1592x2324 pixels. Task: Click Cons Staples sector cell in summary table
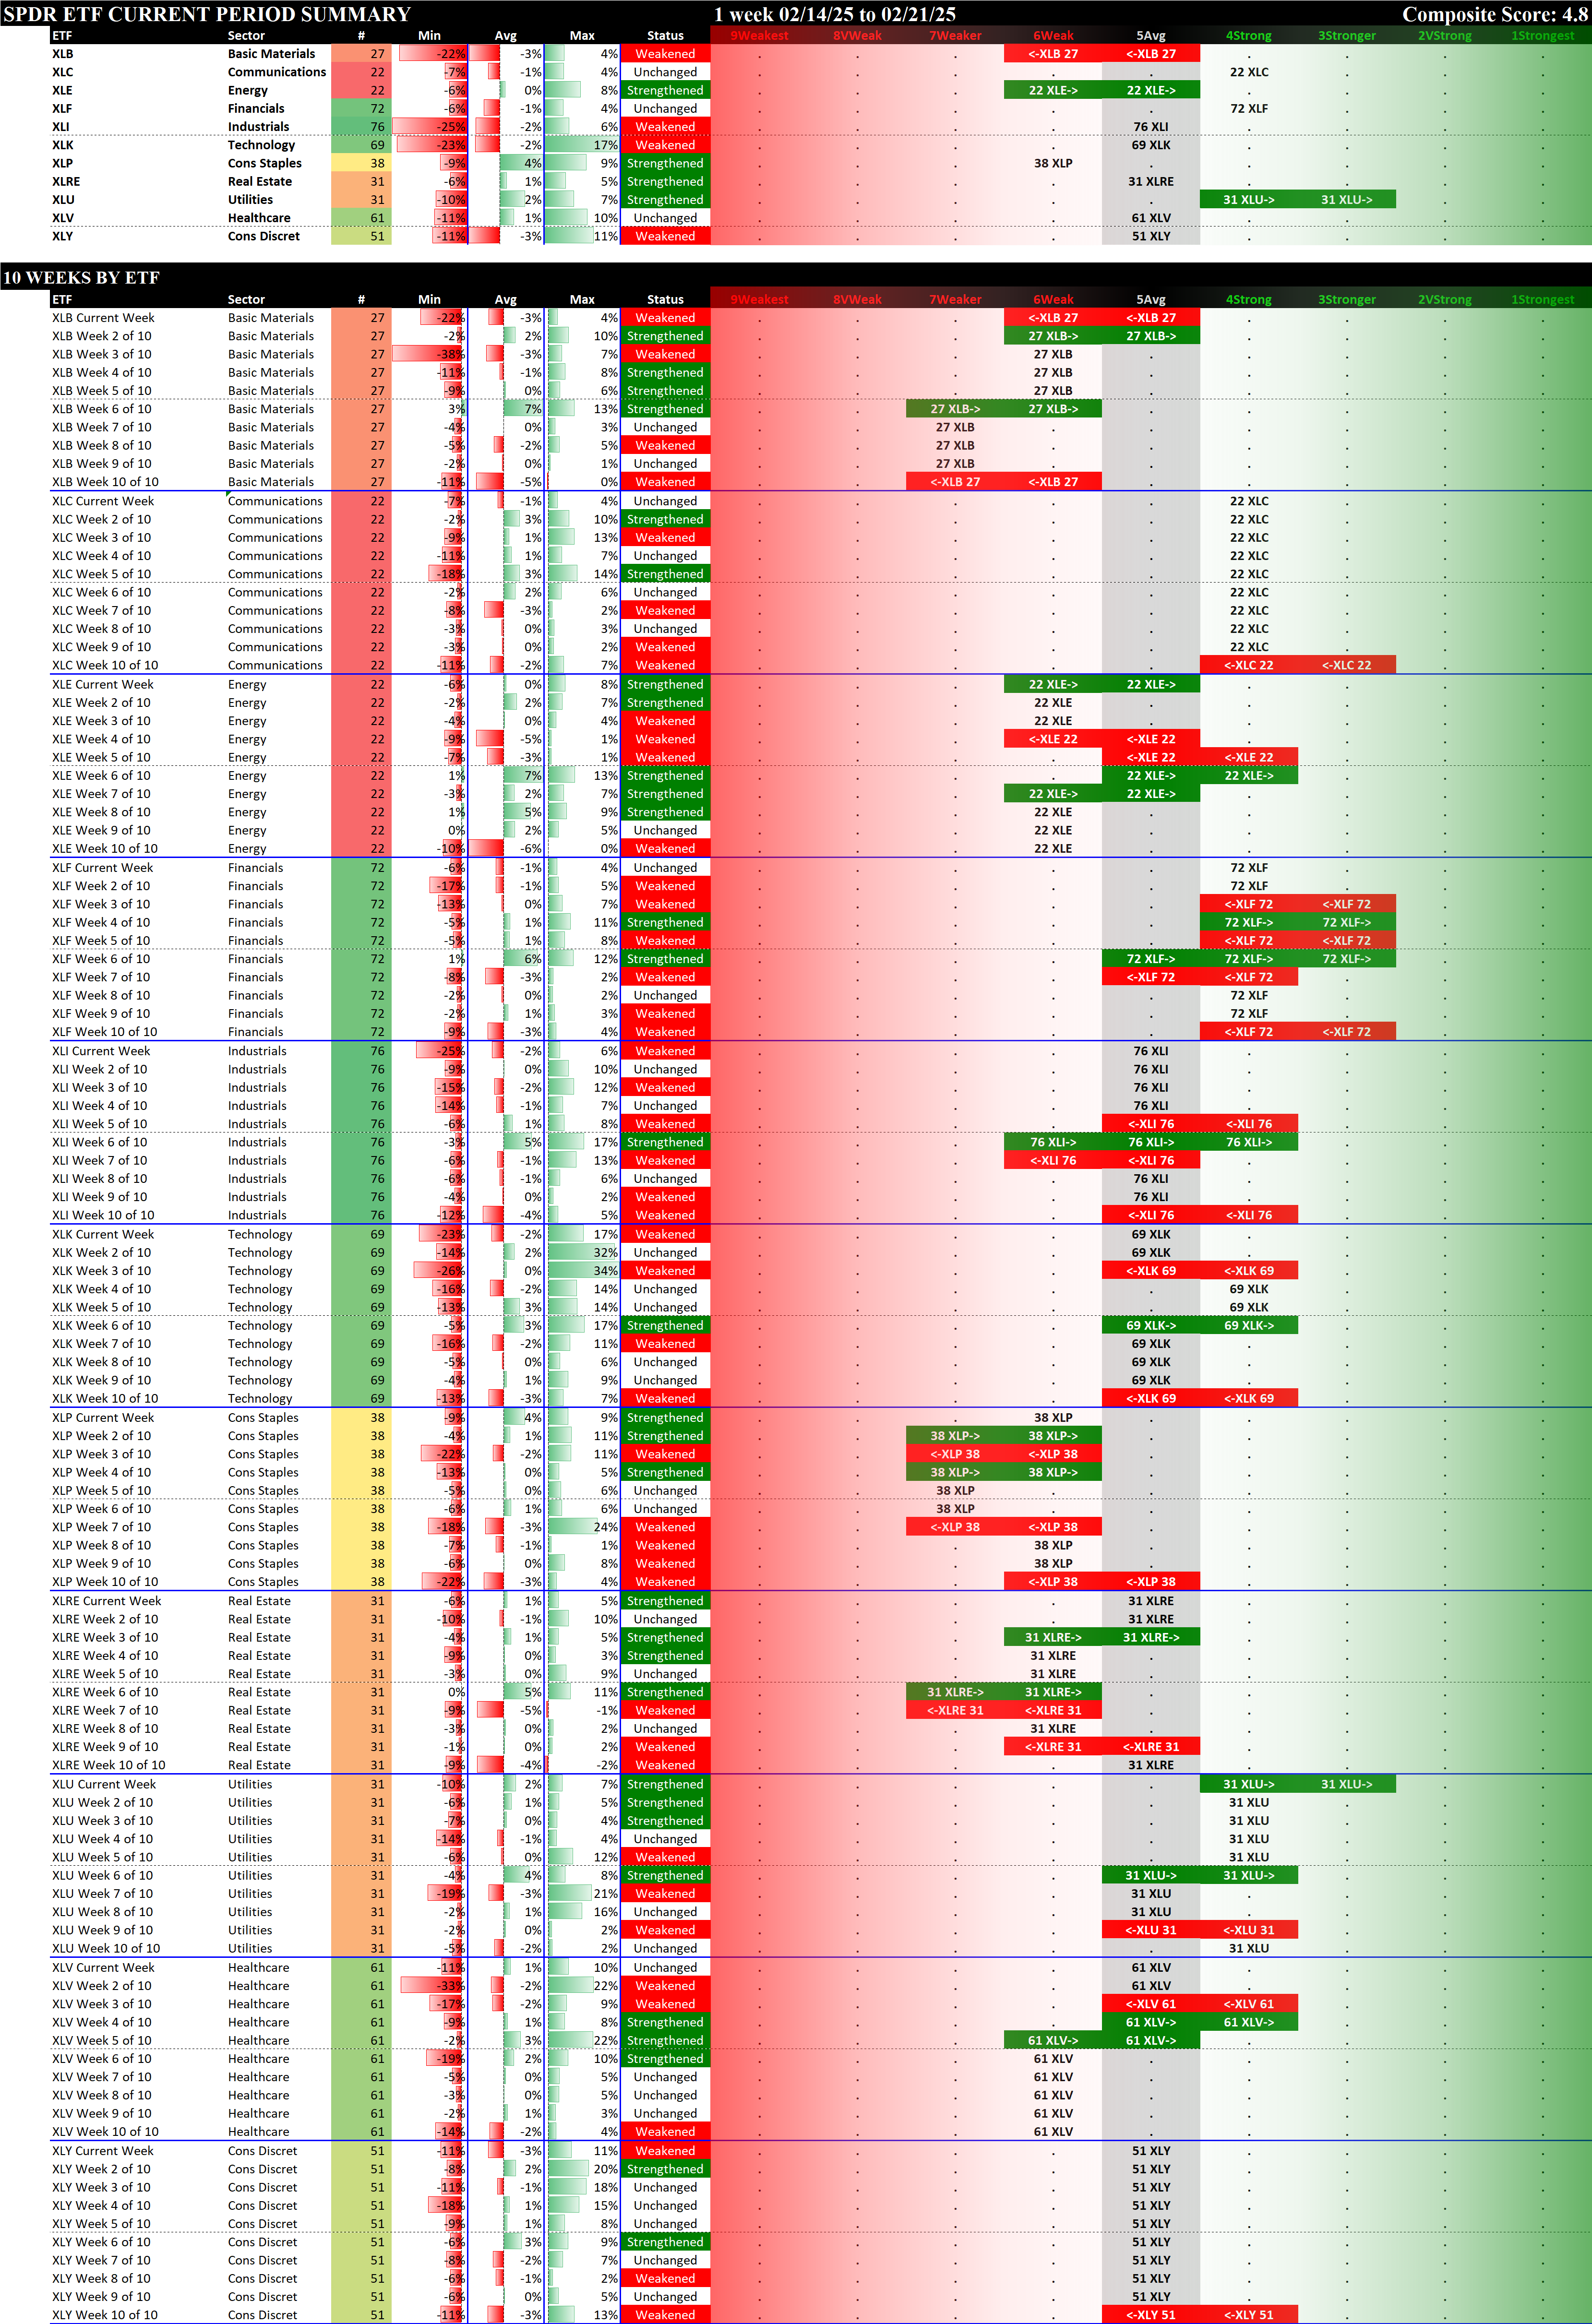coord(264,163)
